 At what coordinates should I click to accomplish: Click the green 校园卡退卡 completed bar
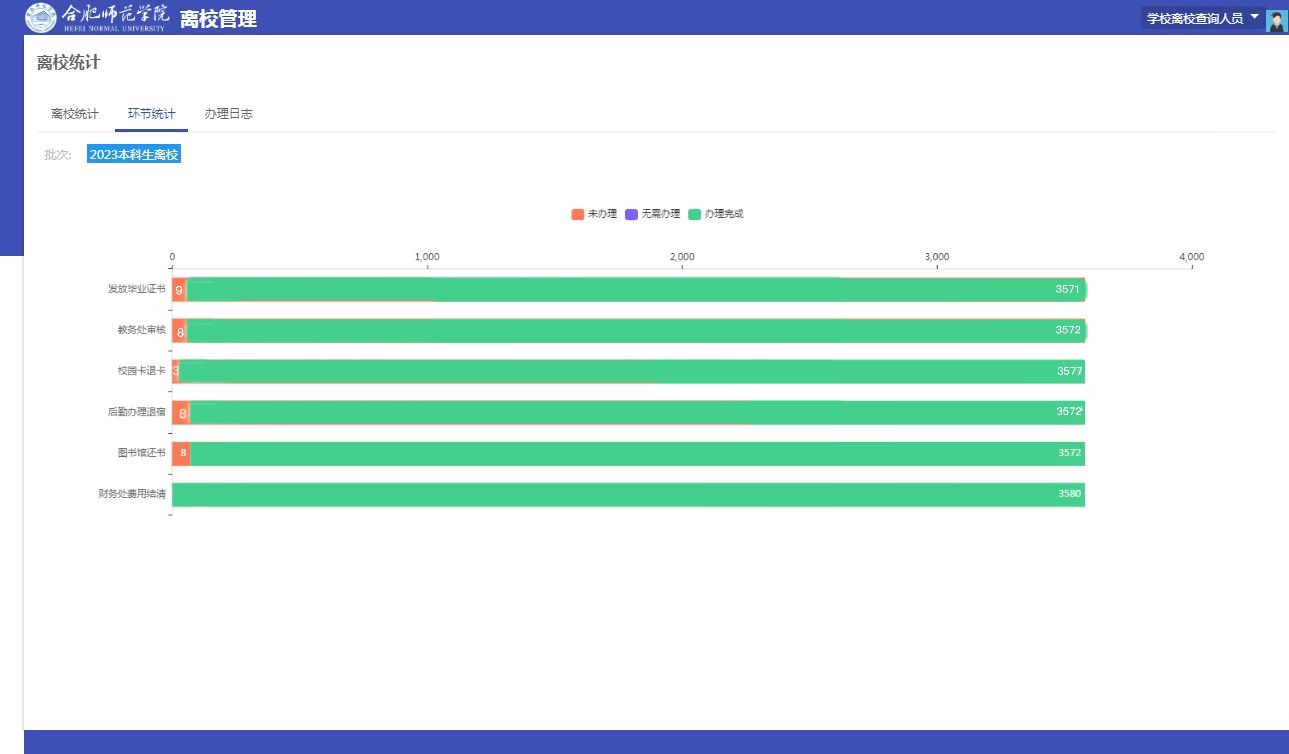tap(630, 372)
